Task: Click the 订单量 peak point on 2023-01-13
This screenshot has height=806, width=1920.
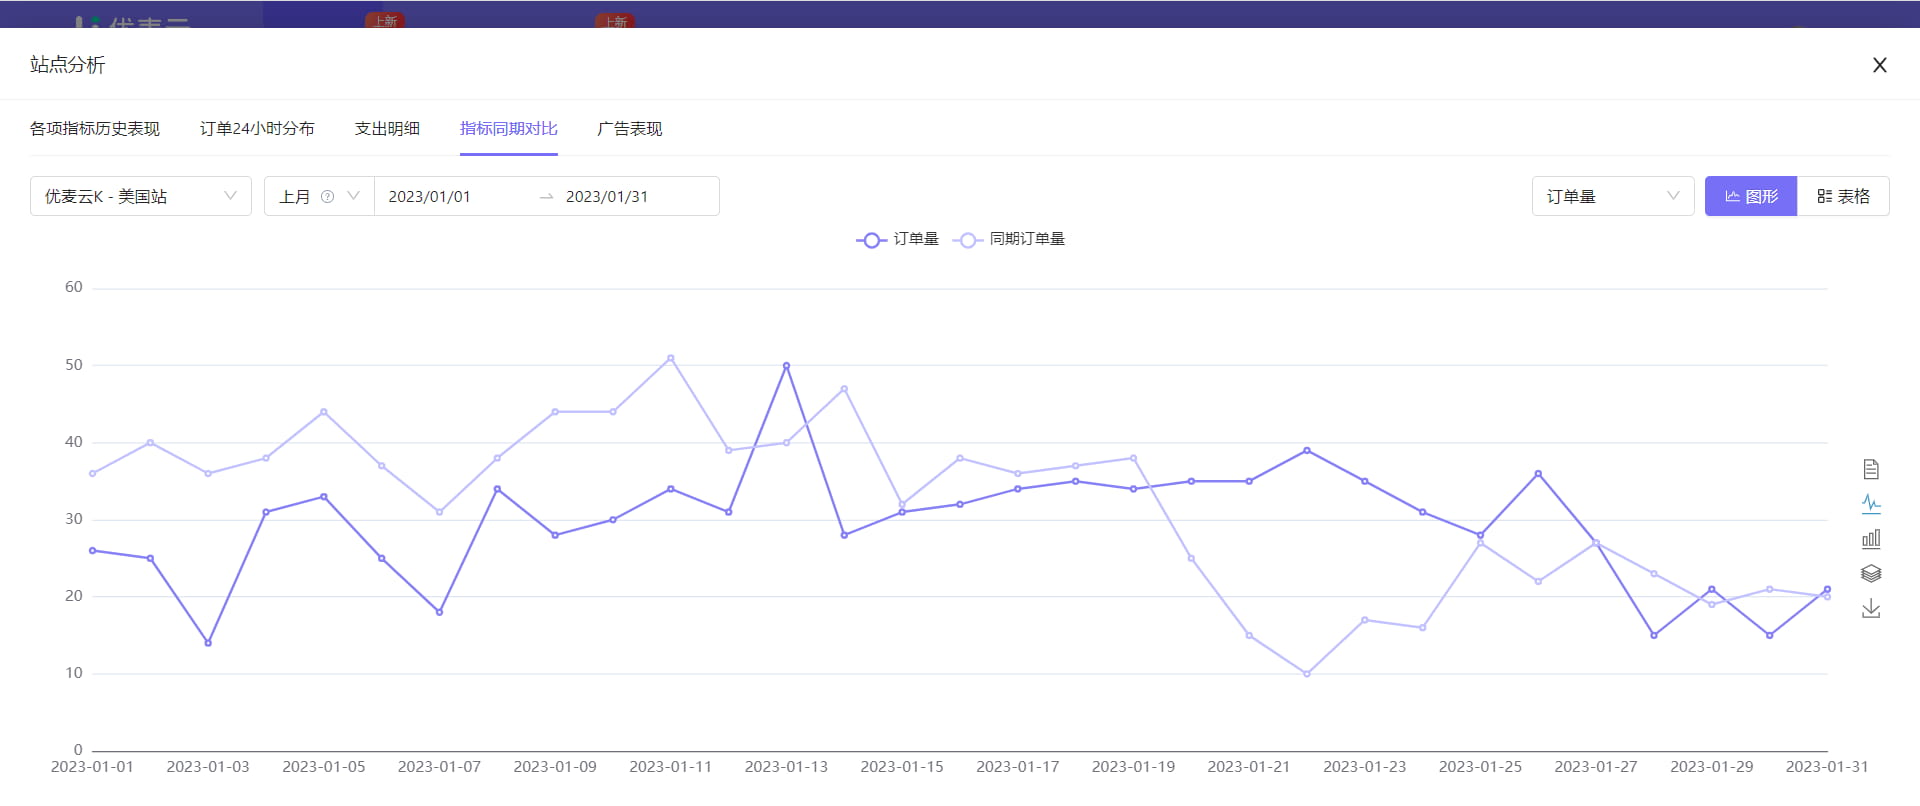Action: 786,366
